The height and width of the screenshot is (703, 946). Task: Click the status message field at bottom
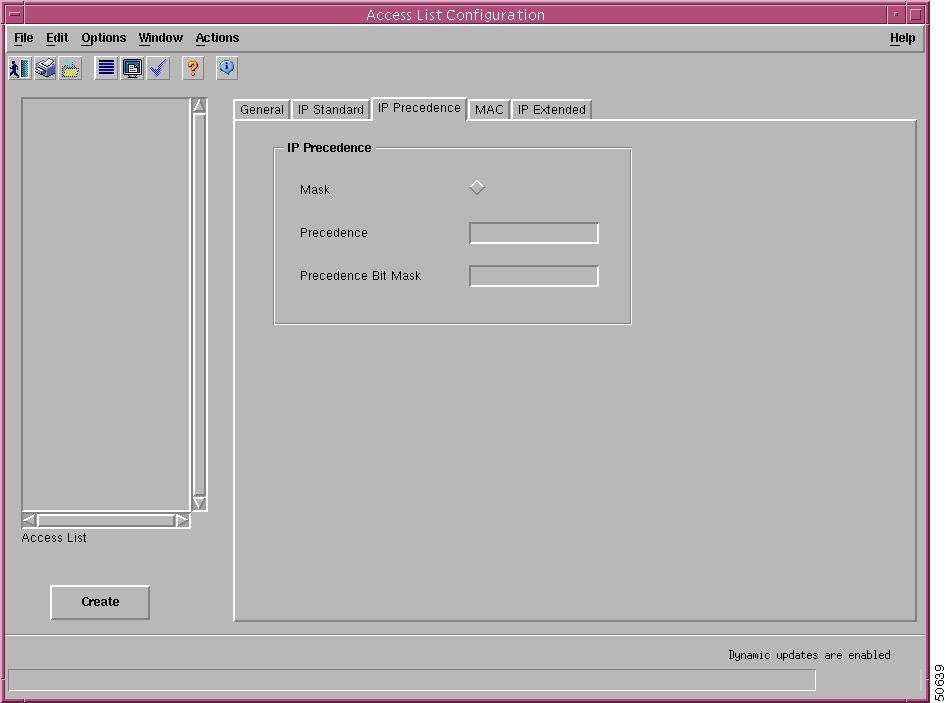(x=412, y=680)
